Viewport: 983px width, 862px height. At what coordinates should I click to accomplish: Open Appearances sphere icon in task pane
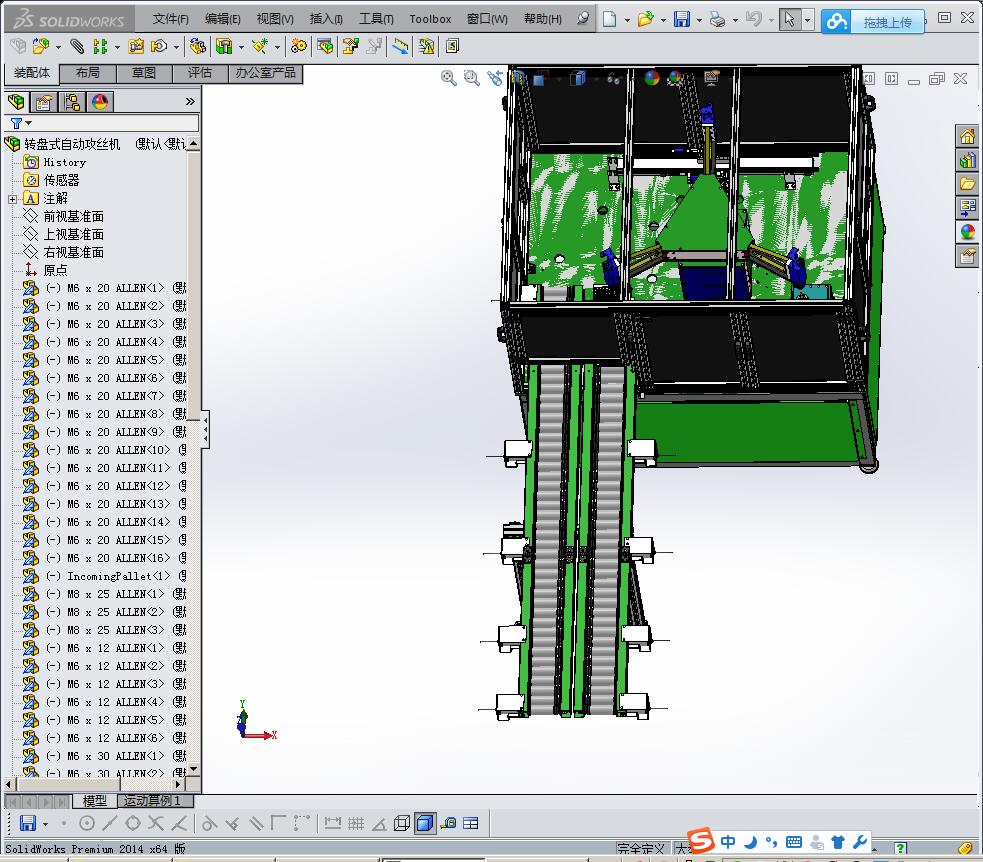(x=967, y=231)
